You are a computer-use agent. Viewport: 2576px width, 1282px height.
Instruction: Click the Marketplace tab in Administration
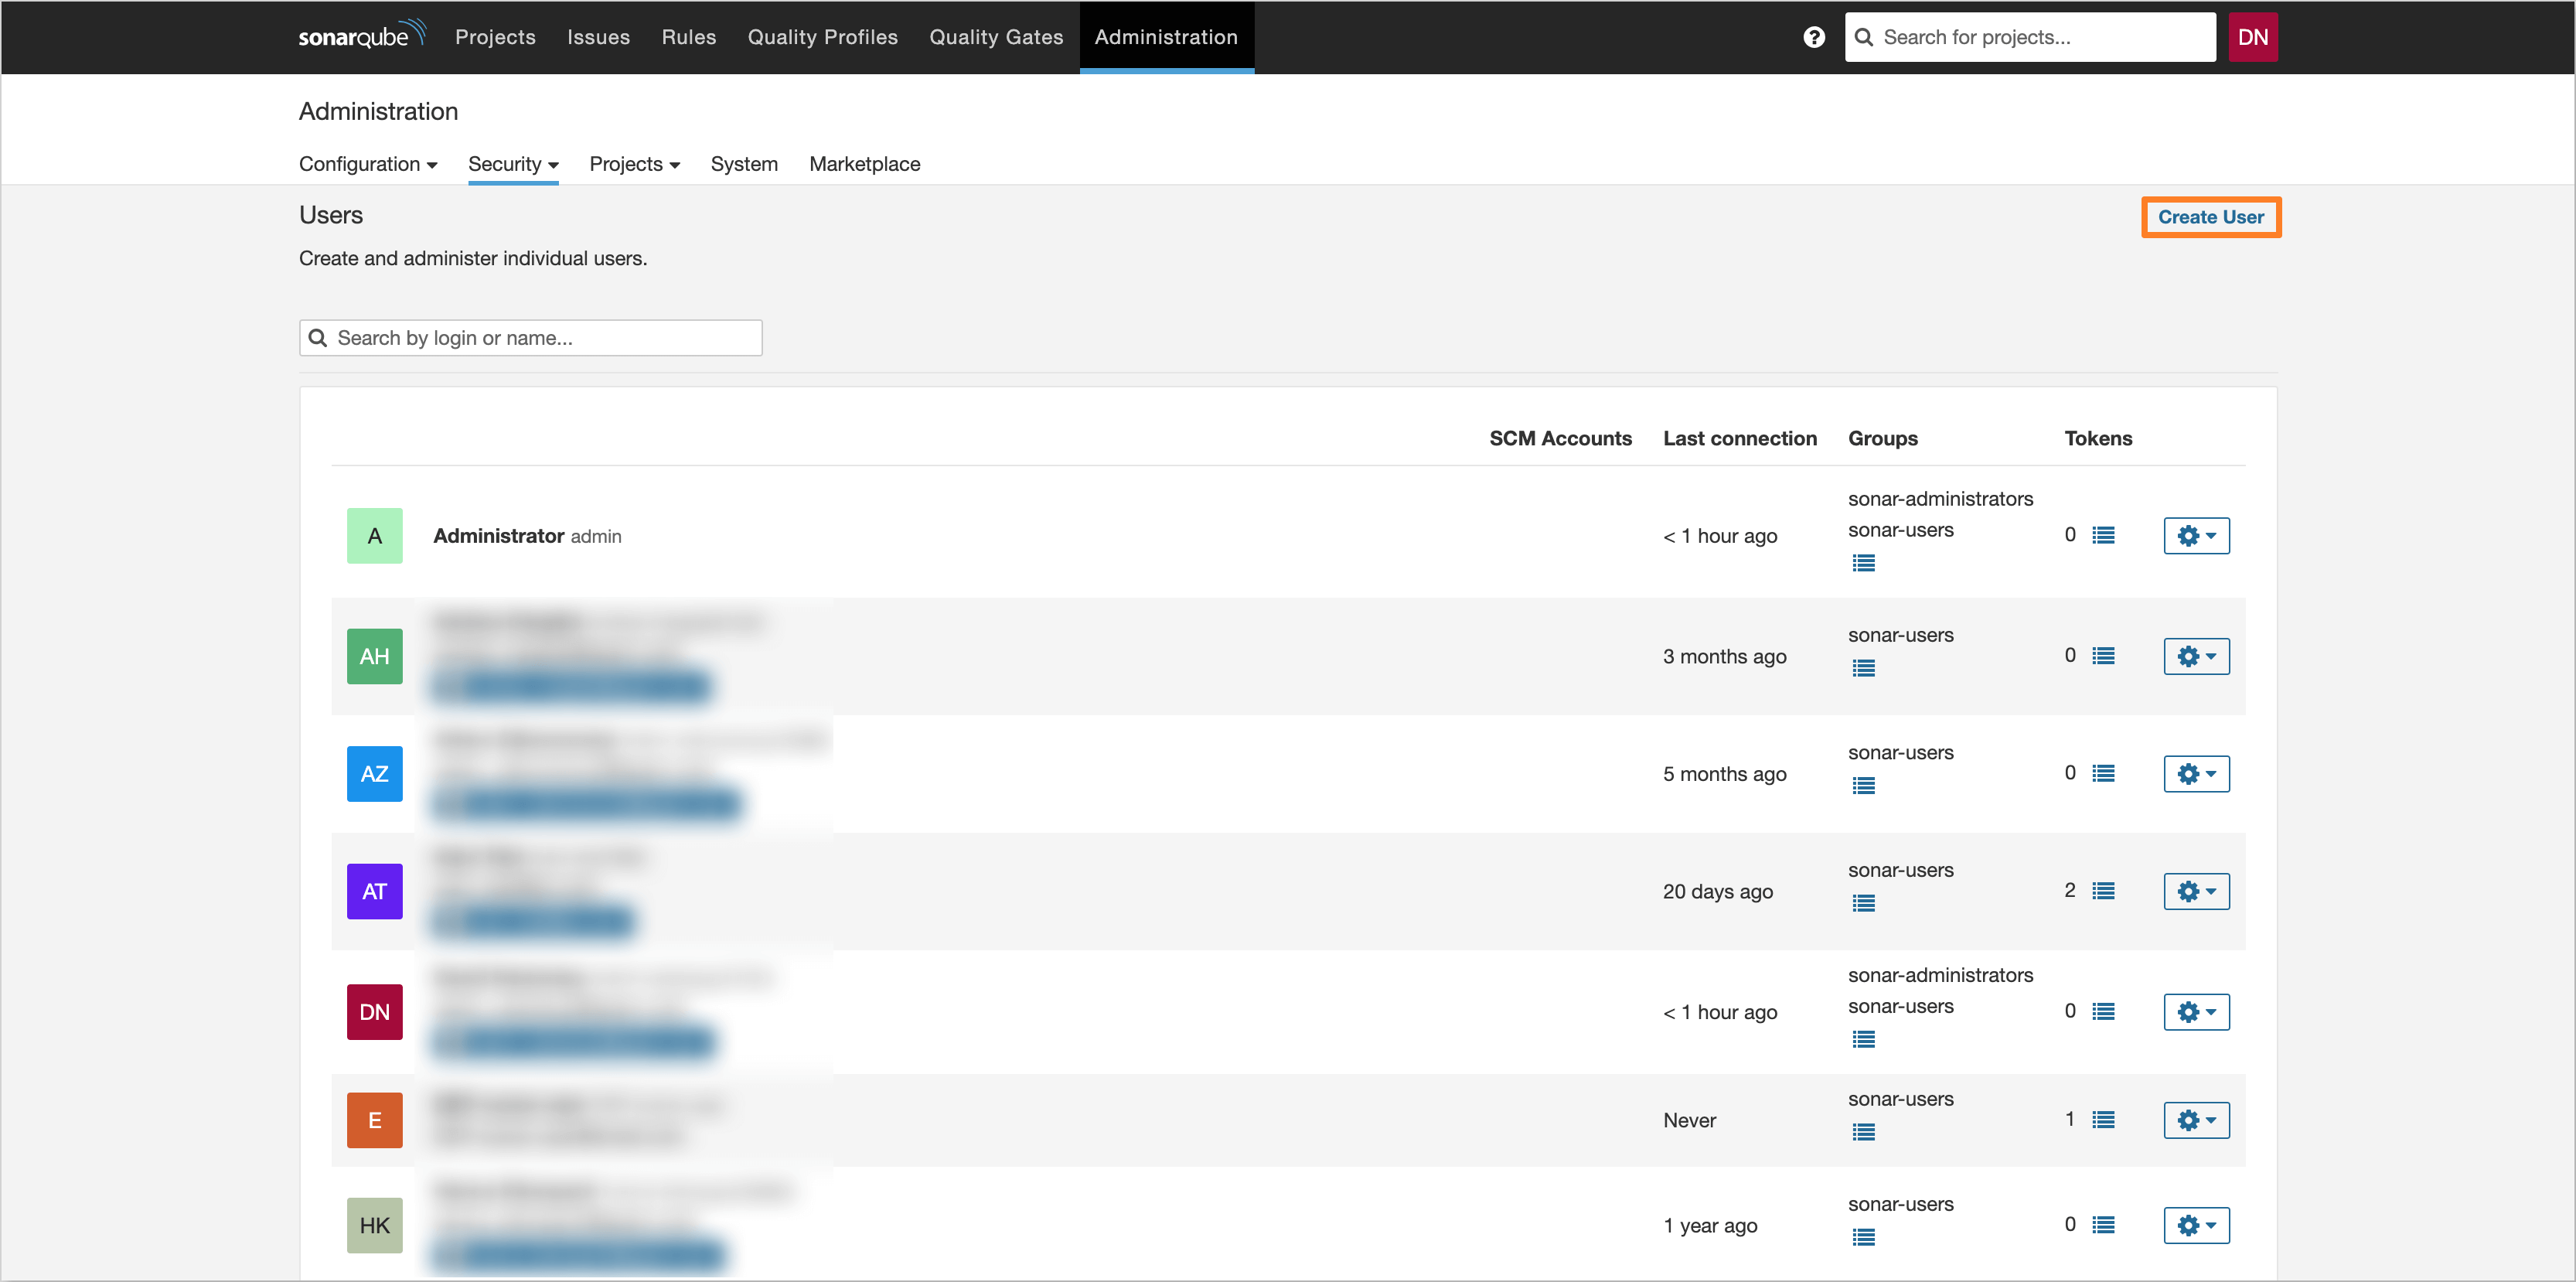click(866, 162)
